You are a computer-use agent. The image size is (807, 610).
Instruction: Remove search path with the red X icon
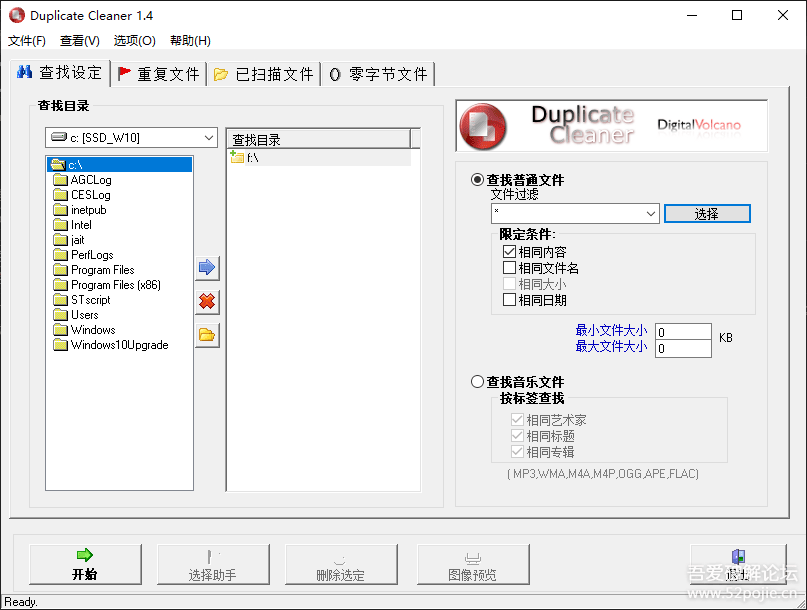pyautogui.click(x=206, y=301)
